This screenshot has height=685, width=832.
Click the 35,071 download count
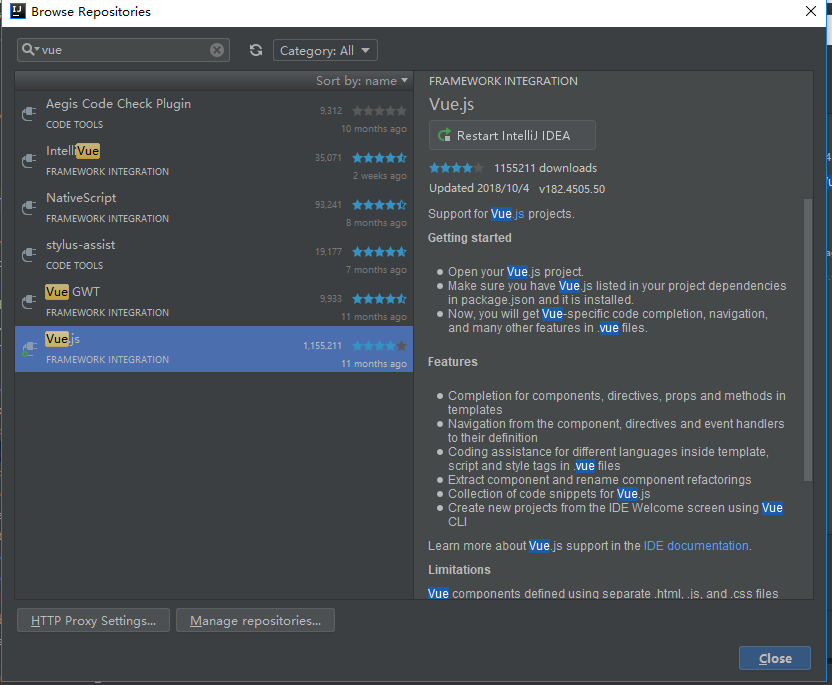[x=328, y=158]
